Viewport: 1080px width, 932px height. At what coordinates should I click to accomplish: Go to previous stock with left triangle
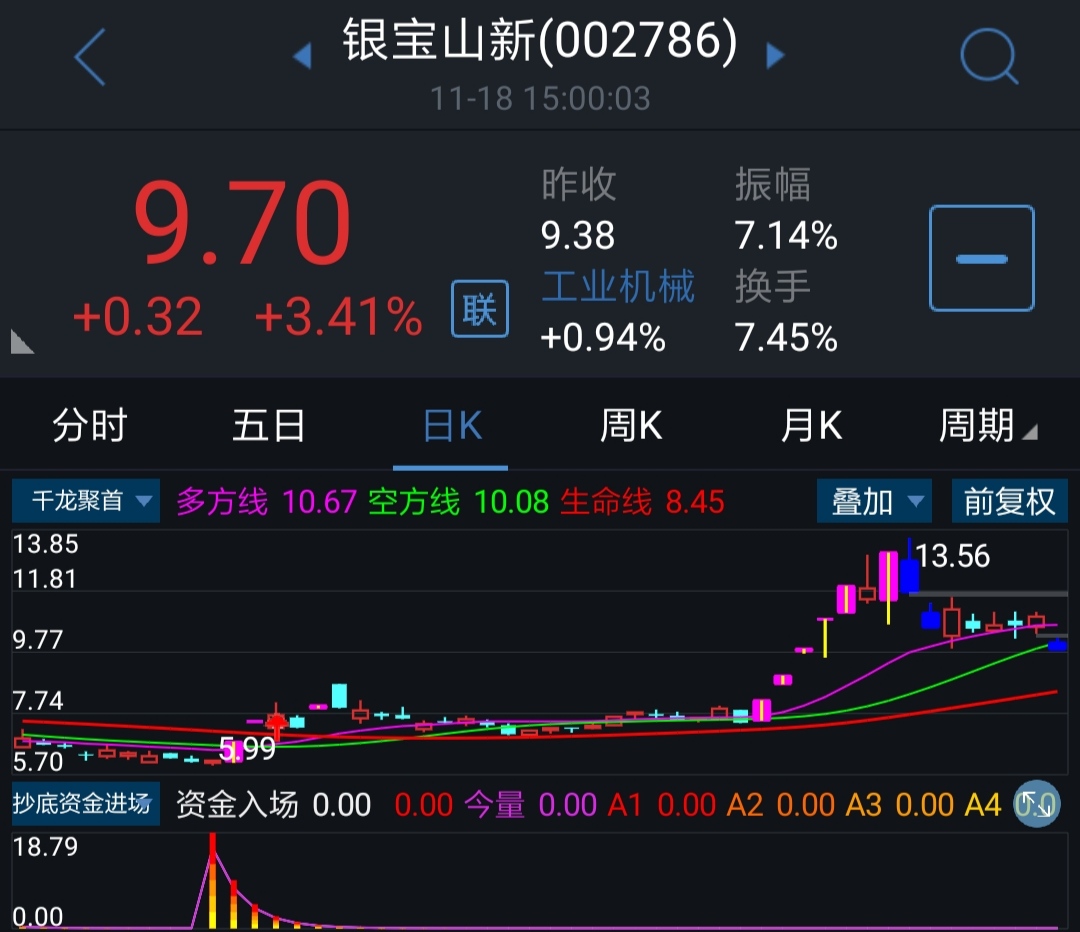pos(302,56)
